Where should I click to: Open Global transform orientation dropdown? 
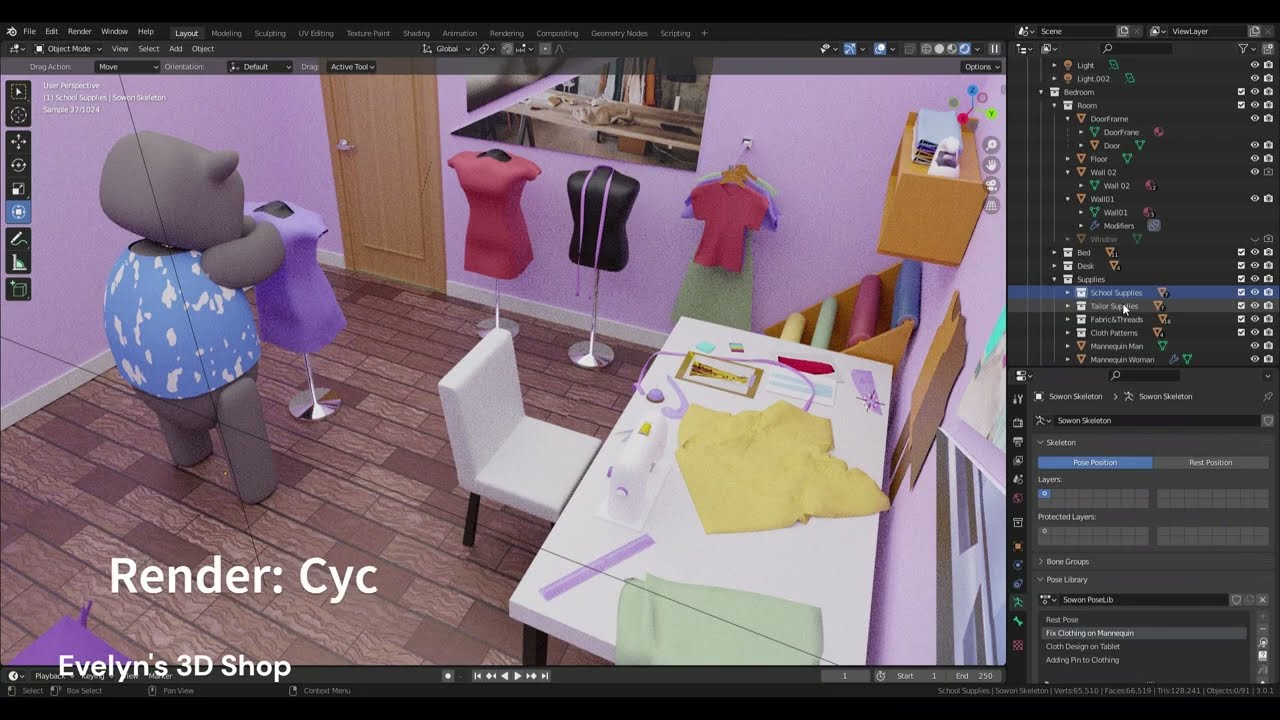pyautogui.click(x=446, y=49)
